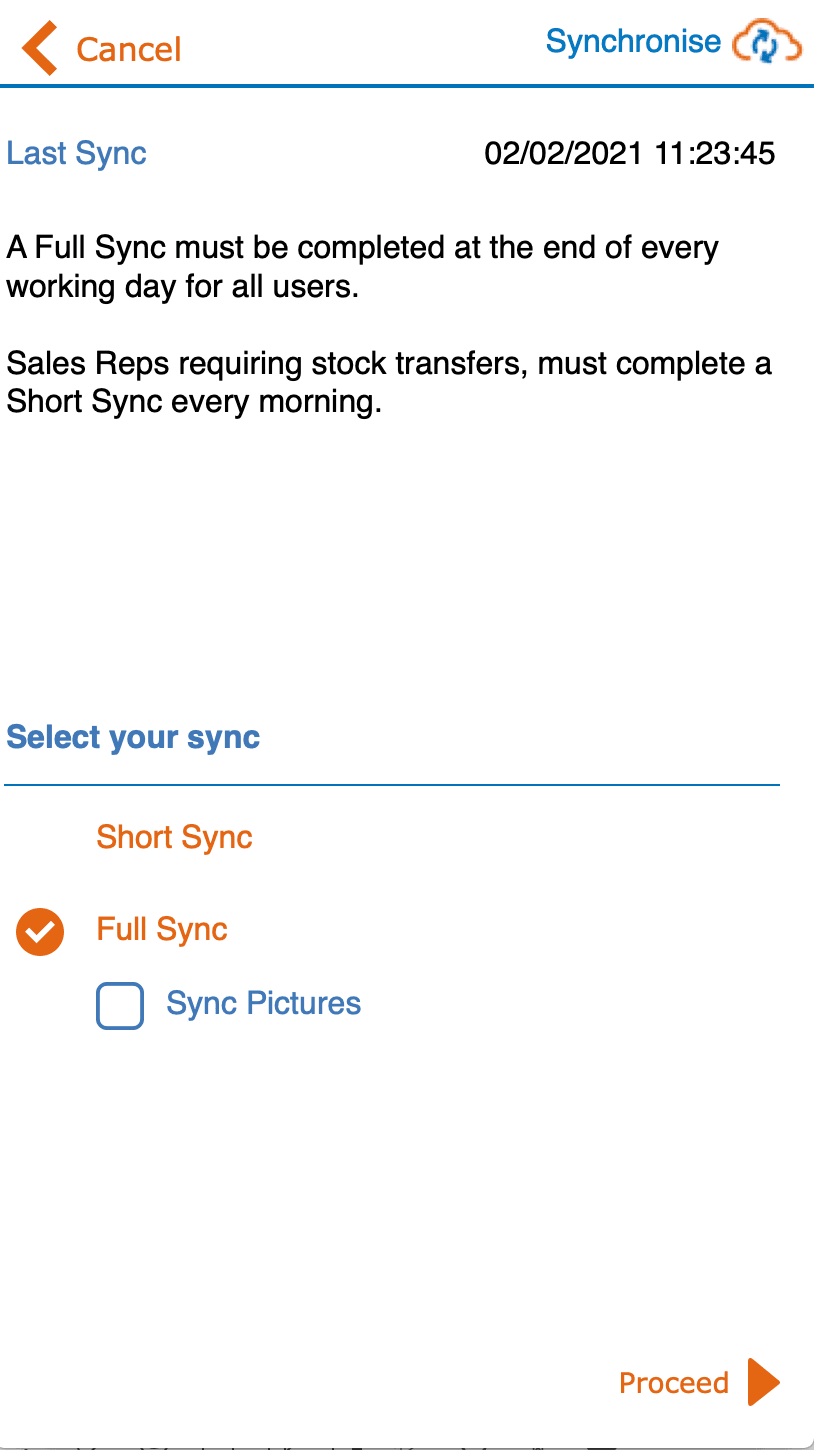
Task: Click the orange checkmark circle icon
Action: (x=40, y=932)
